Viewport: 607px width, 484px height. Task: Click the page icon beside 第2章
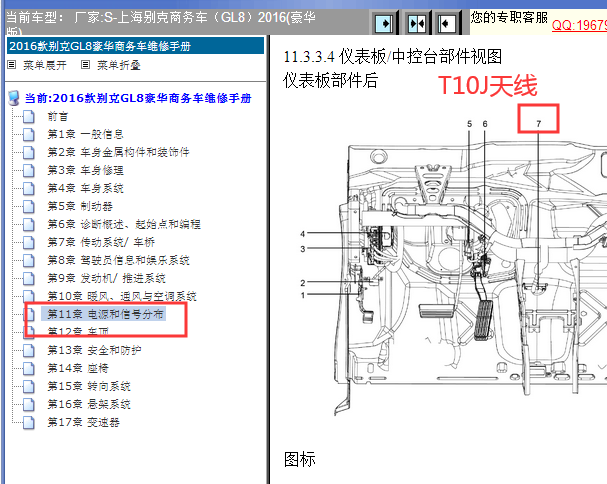29,152
